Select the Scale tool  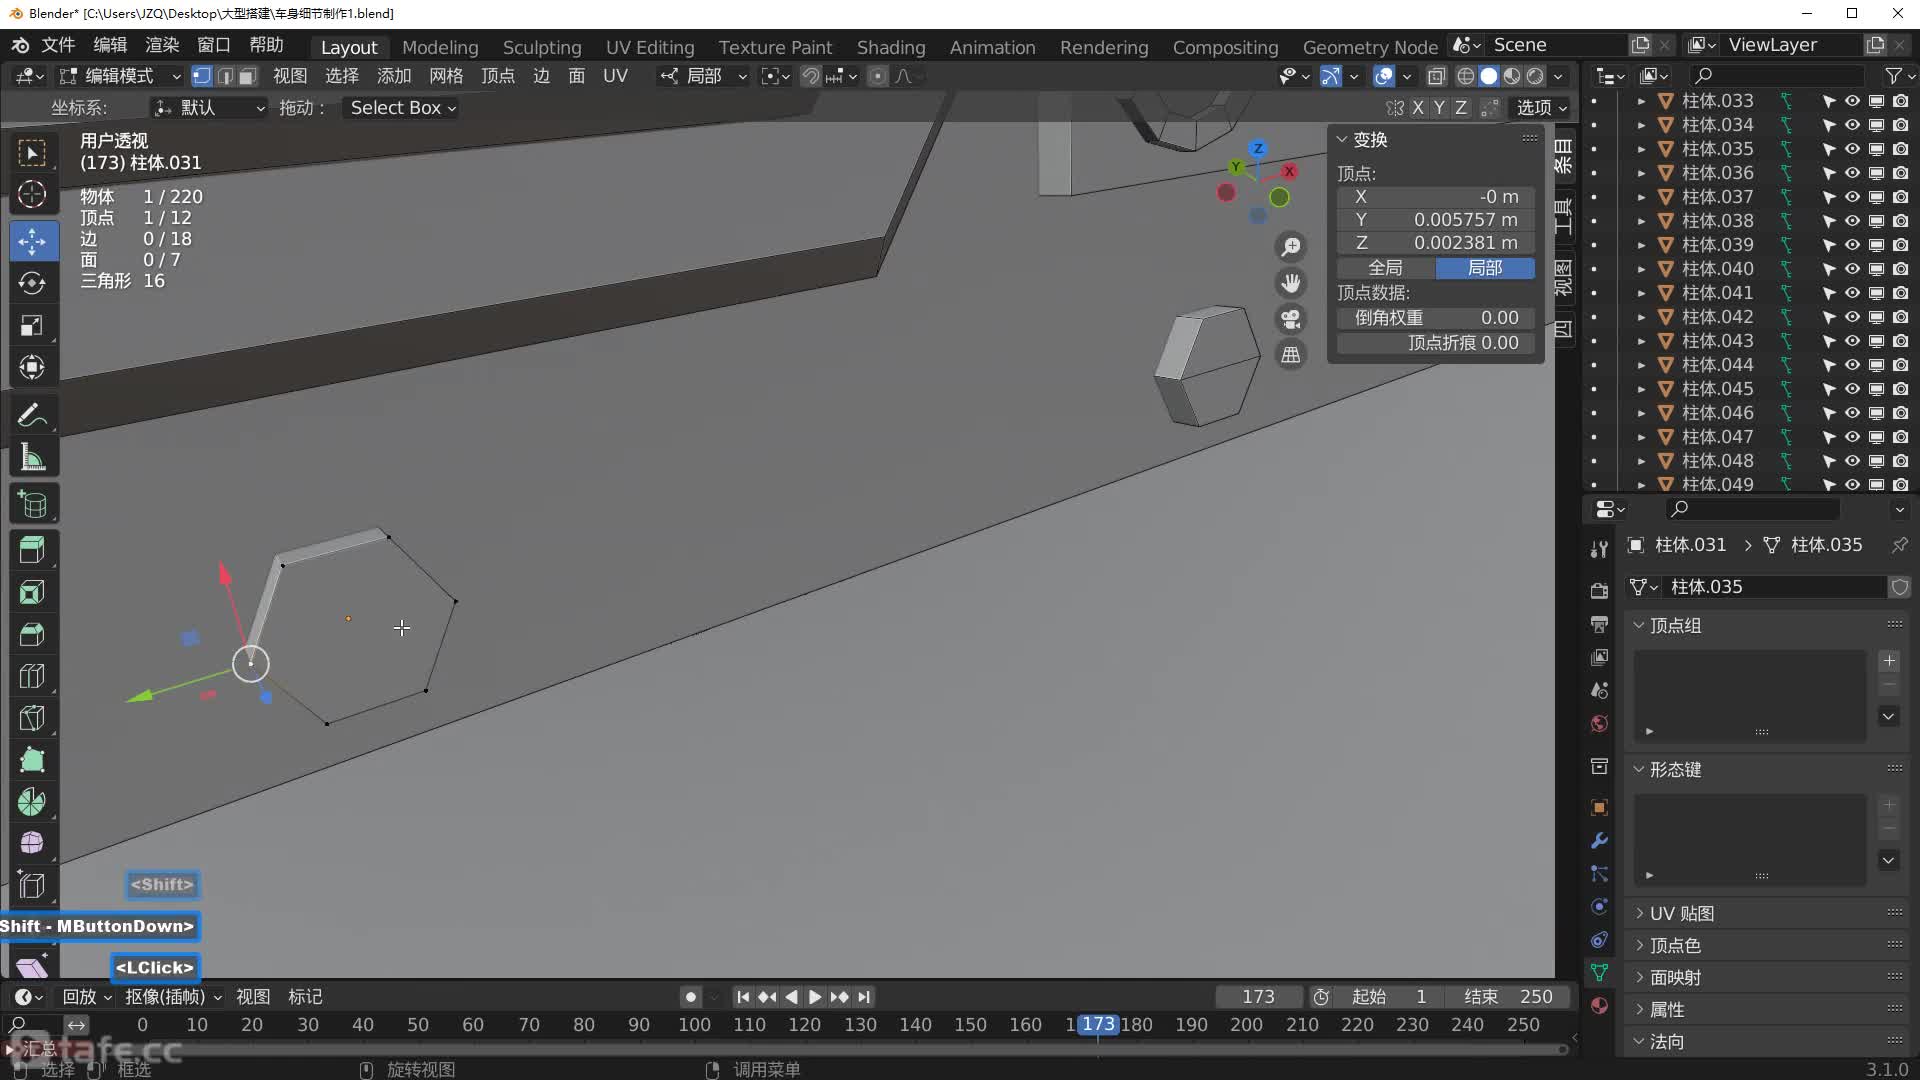pos(32,326)
